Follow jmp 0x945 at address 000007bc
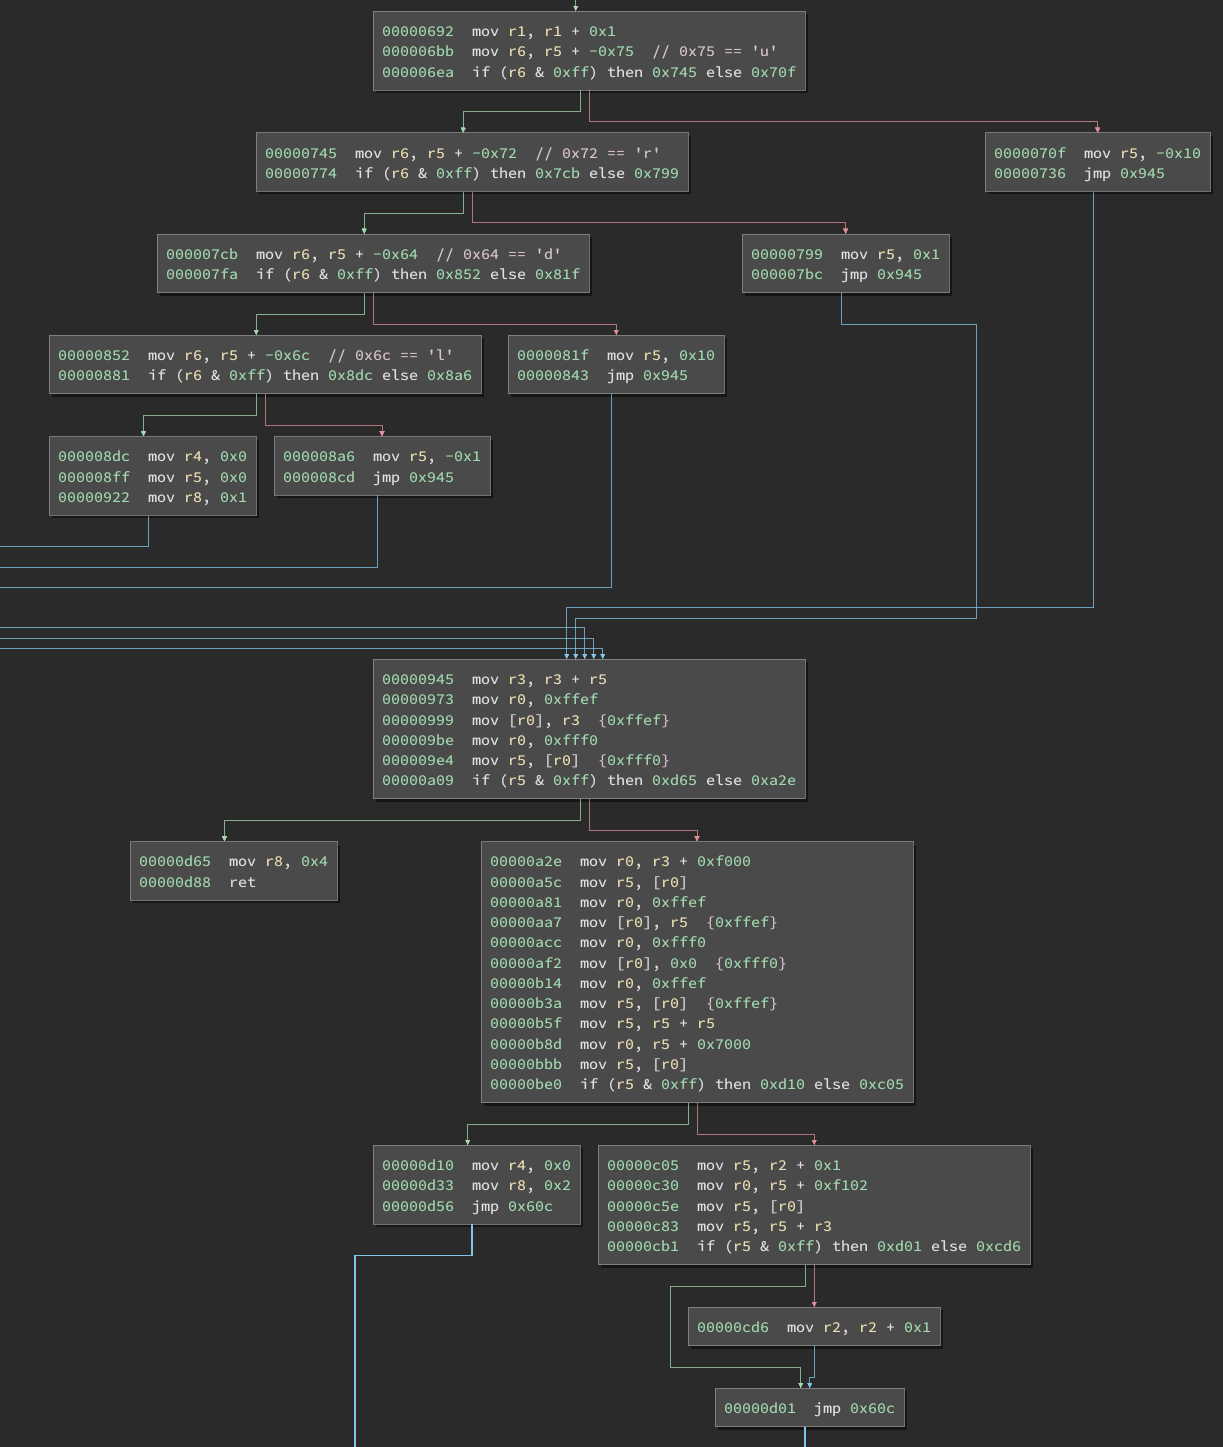The width and height of the screenshot is (1223, 1447). 881,274
